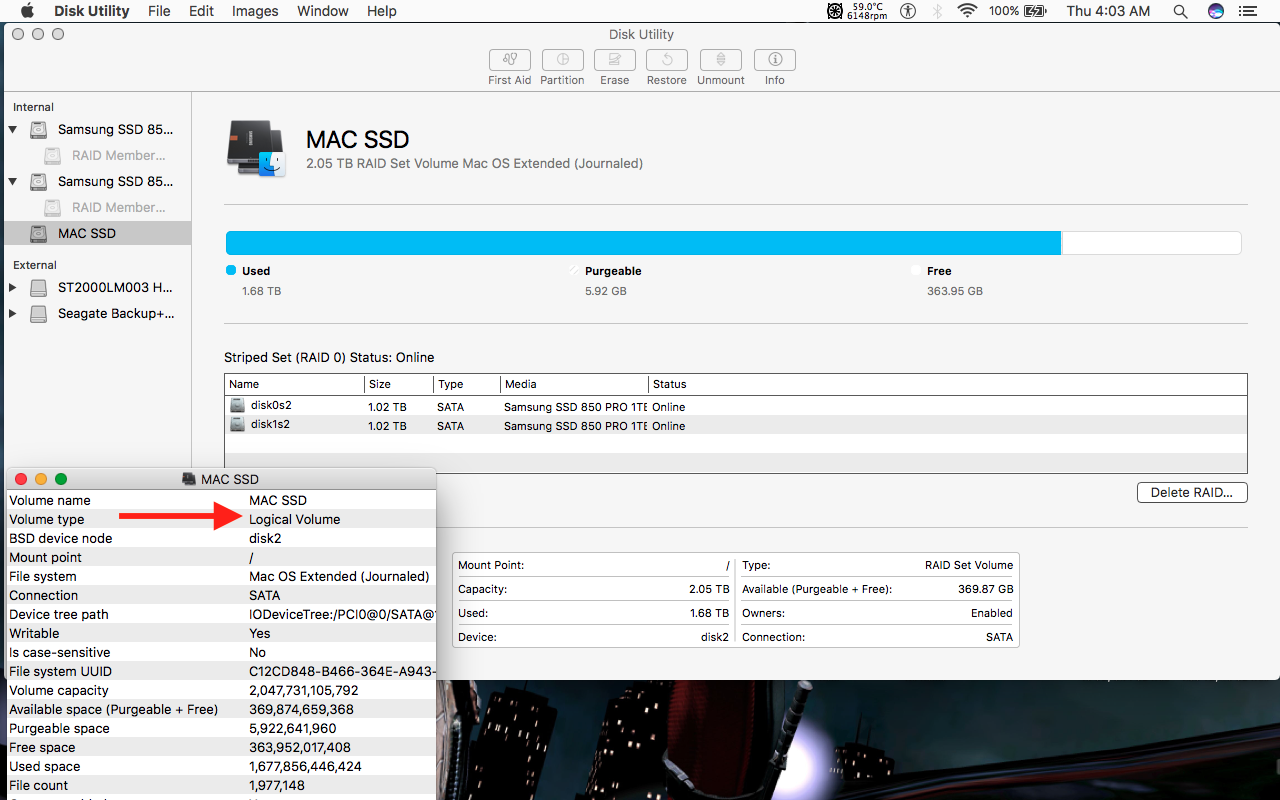Click the Purgeable 5.92 GB legend

606,281
